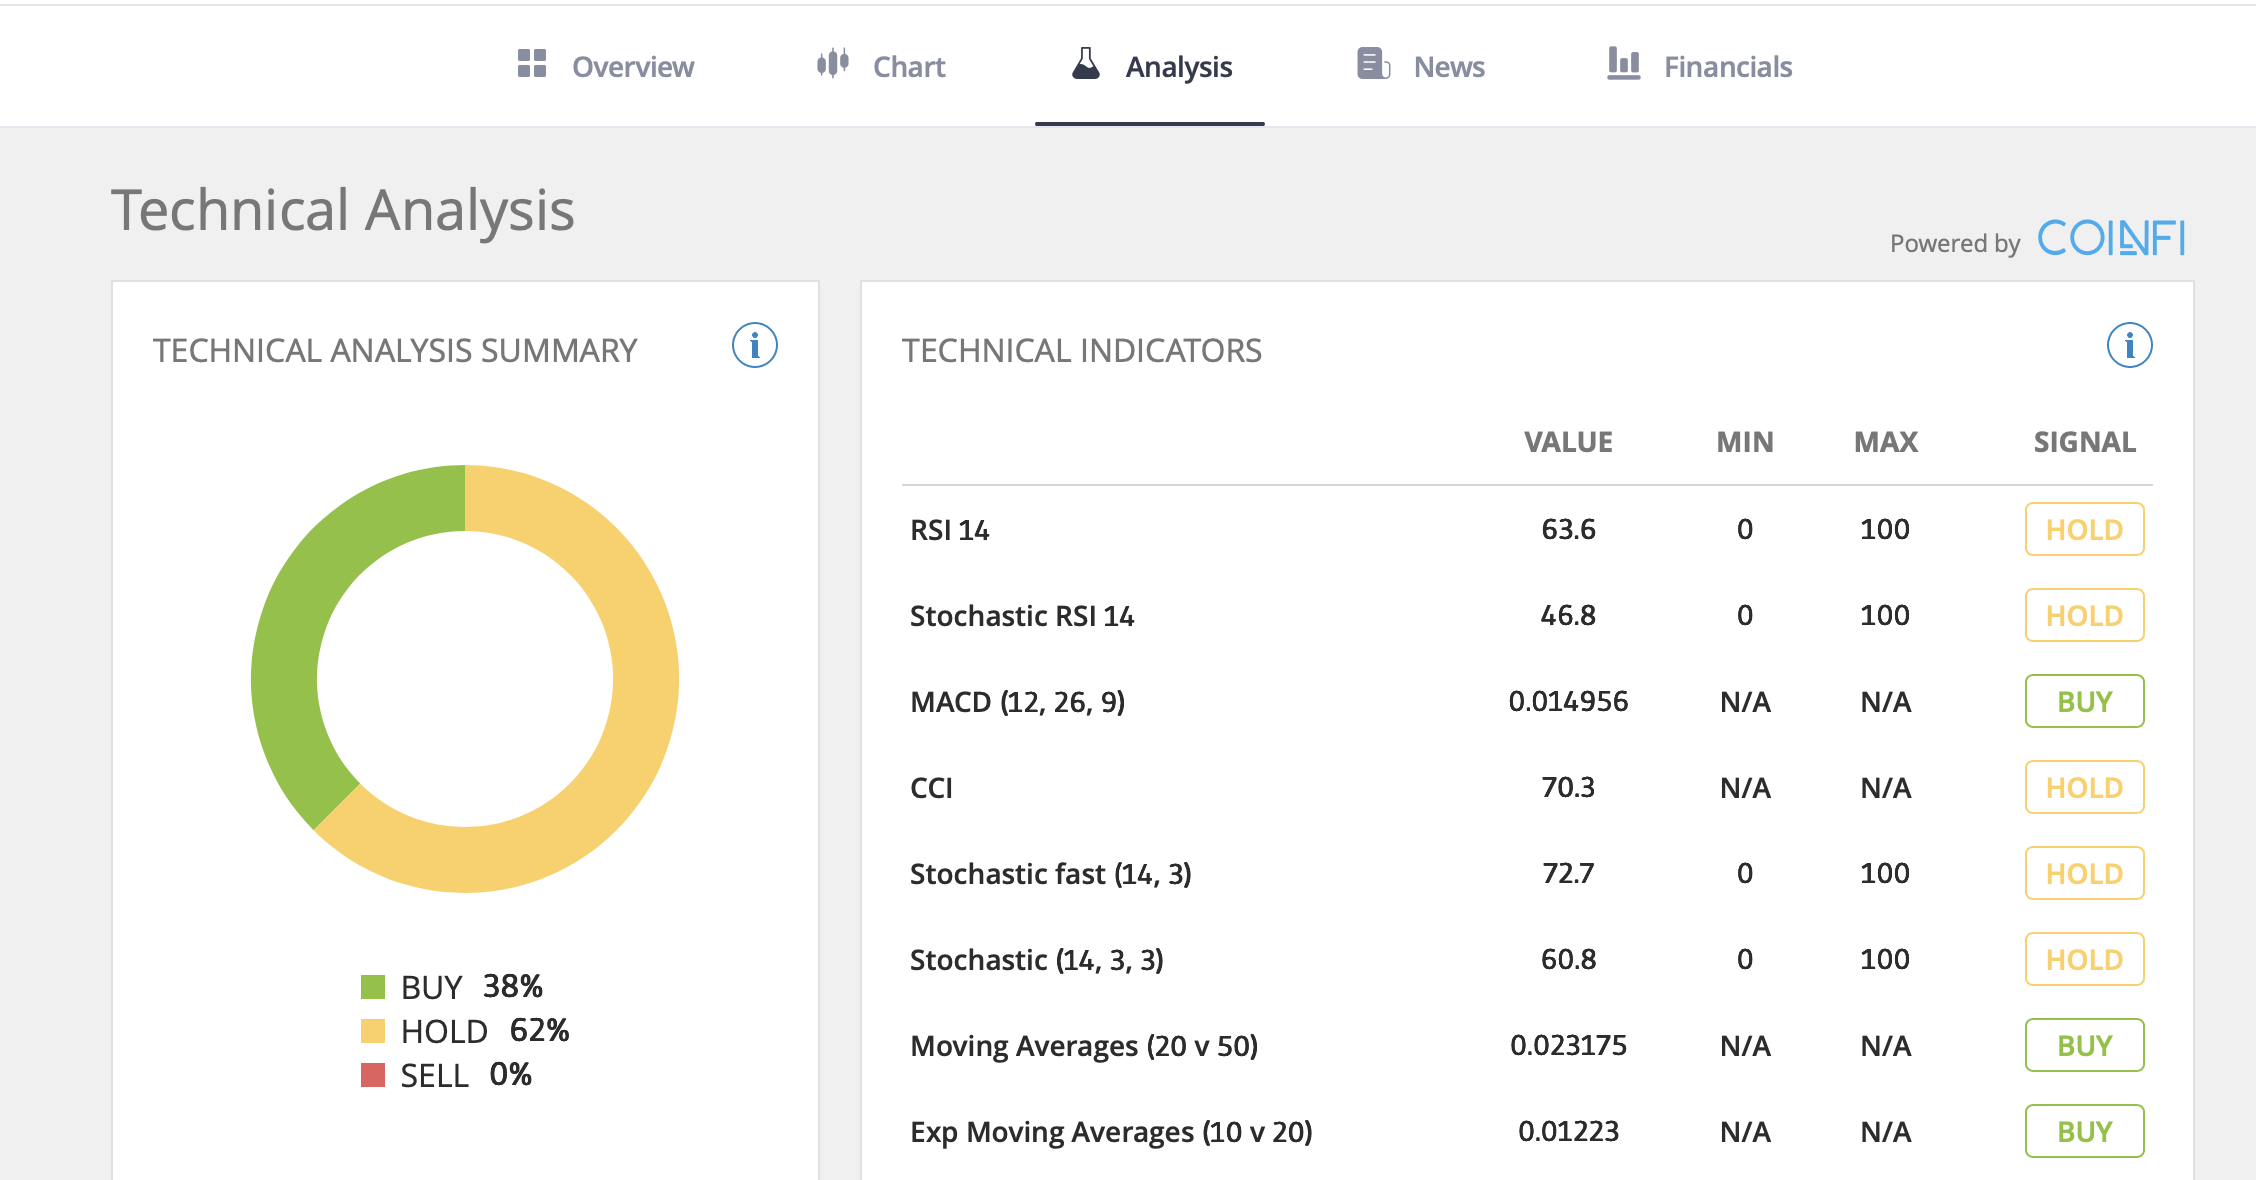Click the Overview grid icon
This screenshot has height=1180, width=2256.
[532, 64]
